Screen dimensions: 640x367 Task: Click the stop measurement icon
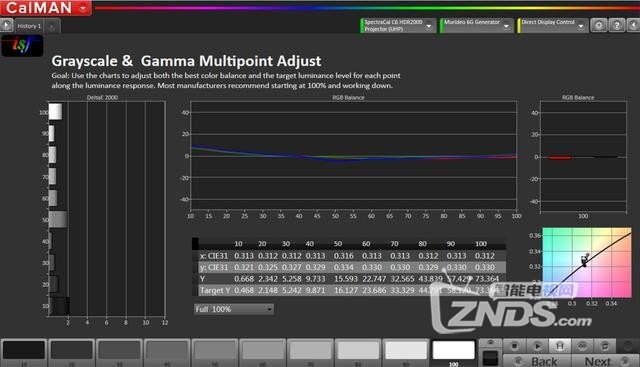pyautogui.click(x=514, y=346)
